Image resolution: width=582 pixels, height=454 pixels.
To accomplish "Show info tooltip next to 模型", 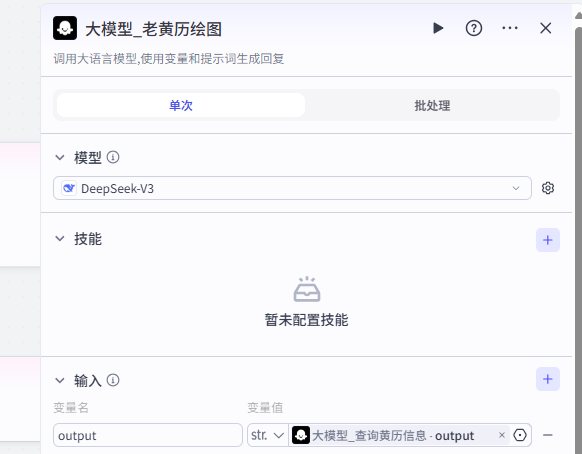I will click(113, 157).
